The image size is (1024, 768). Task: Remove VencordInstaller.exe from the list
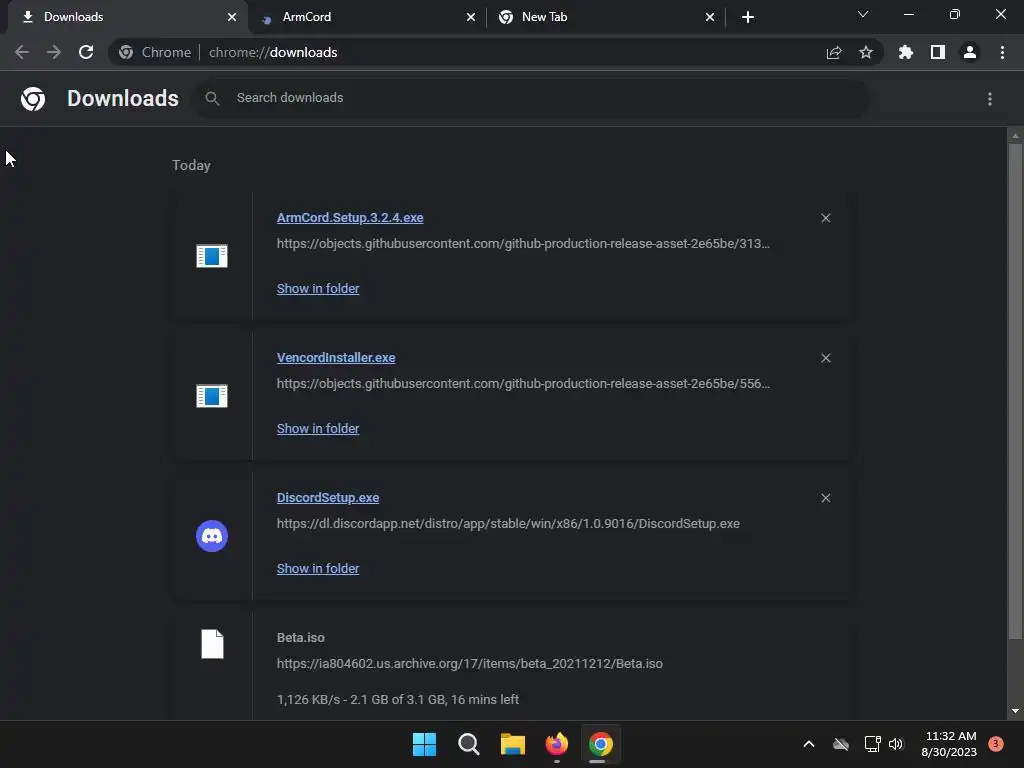pos(825,358)
